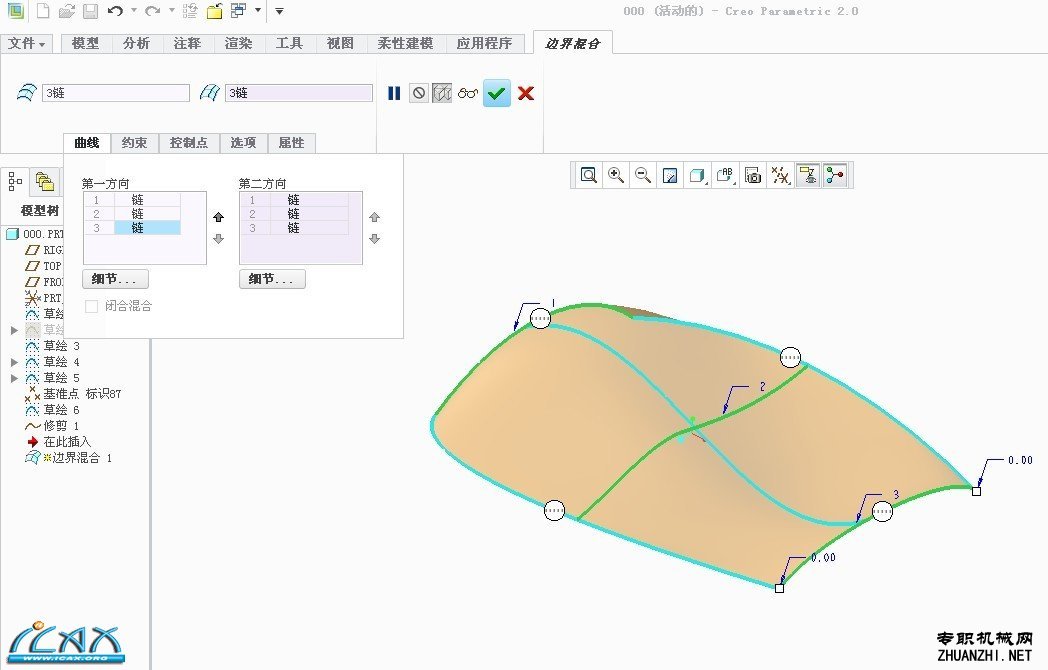Switch to the 应用程序 ribbon tab
The image size is (1048, 670).
click(x=485, y=43)
